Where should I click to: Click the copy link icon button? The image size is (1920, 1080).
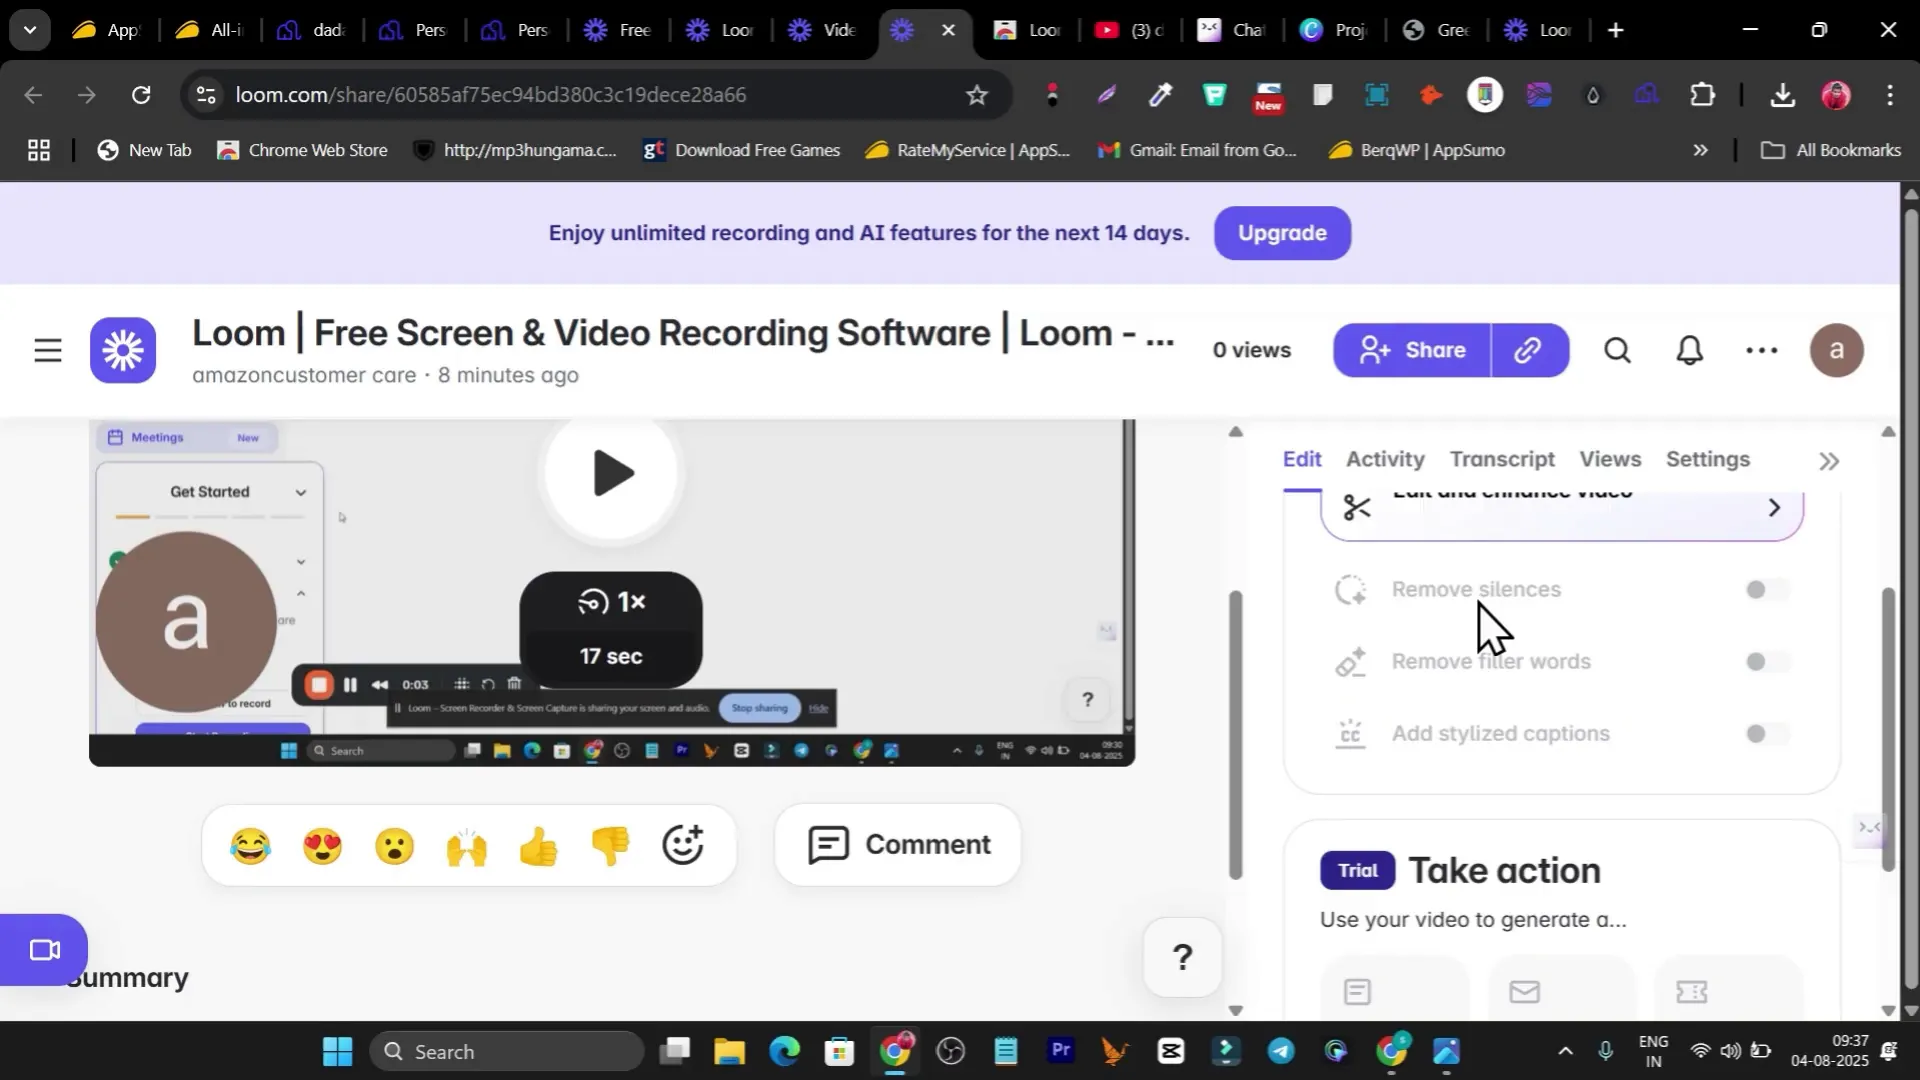tap(1528, 350)
